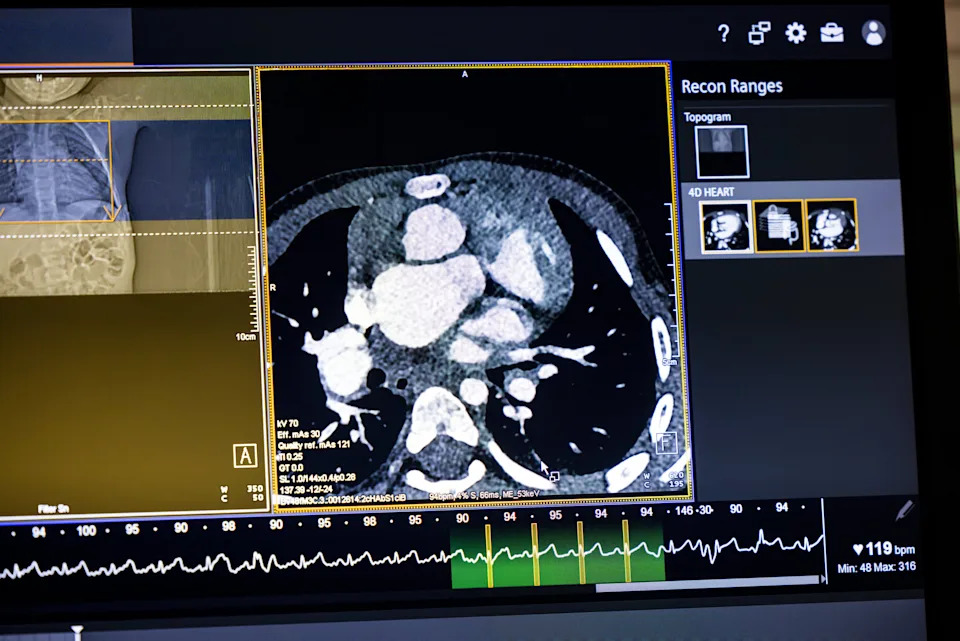Click the 100 beat value on ECG strip
This screenshot has width=960, height=641.
point(86,531)
